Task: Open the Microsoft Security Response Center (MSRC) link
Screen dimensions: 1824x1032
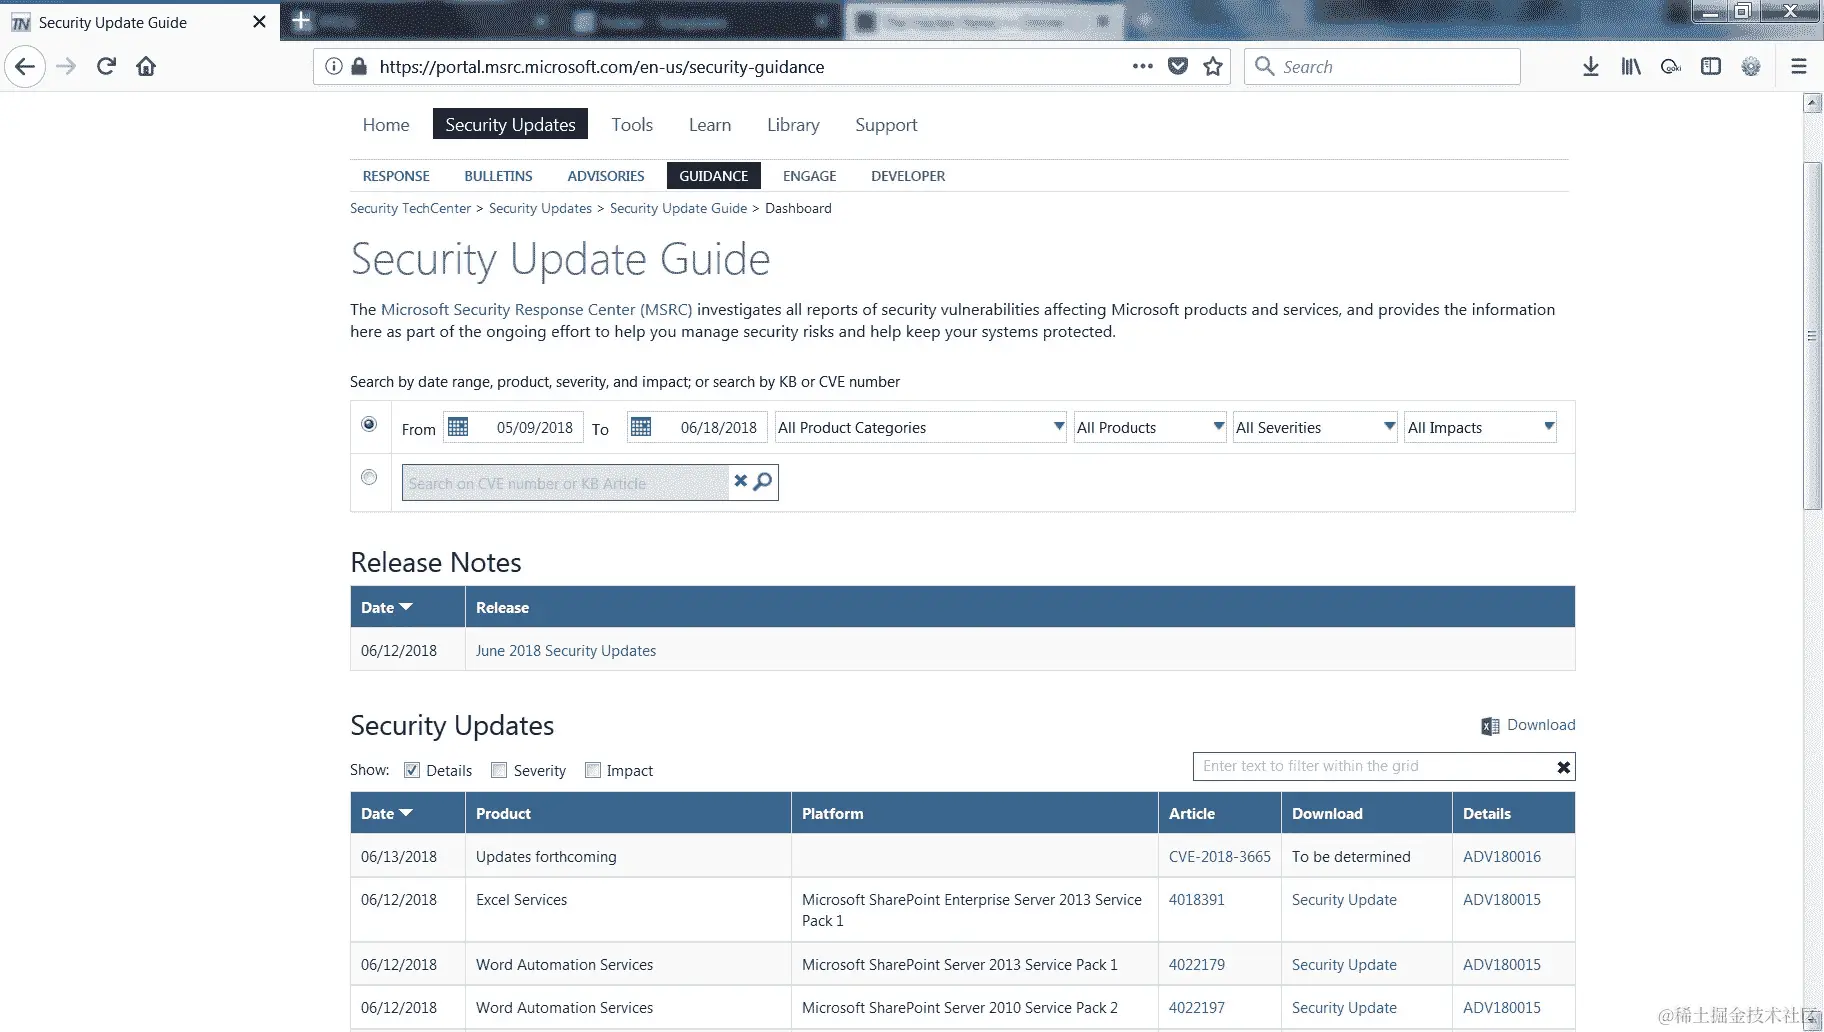Action: click(x=536, y=309)
